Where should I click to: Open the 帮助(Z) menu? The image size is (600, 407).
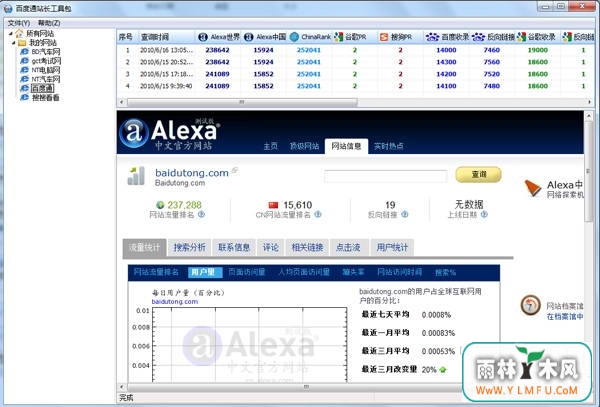pyautogui.click(x=49, y=23)
